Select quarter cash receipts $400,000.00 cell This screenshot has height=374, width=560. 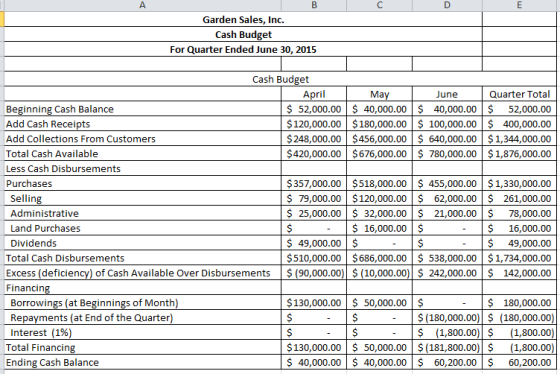click(x=519, y=124)
